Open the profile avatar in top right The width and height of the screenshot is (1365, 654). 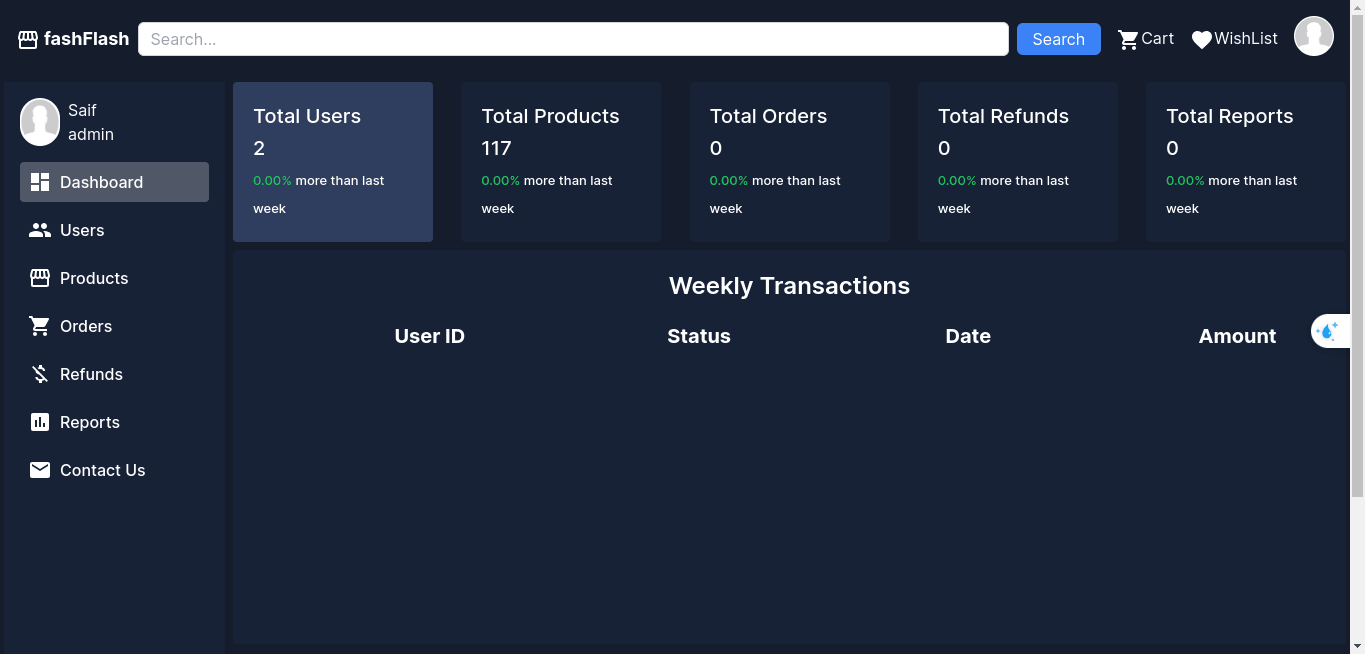click(x=1314, y=36)
